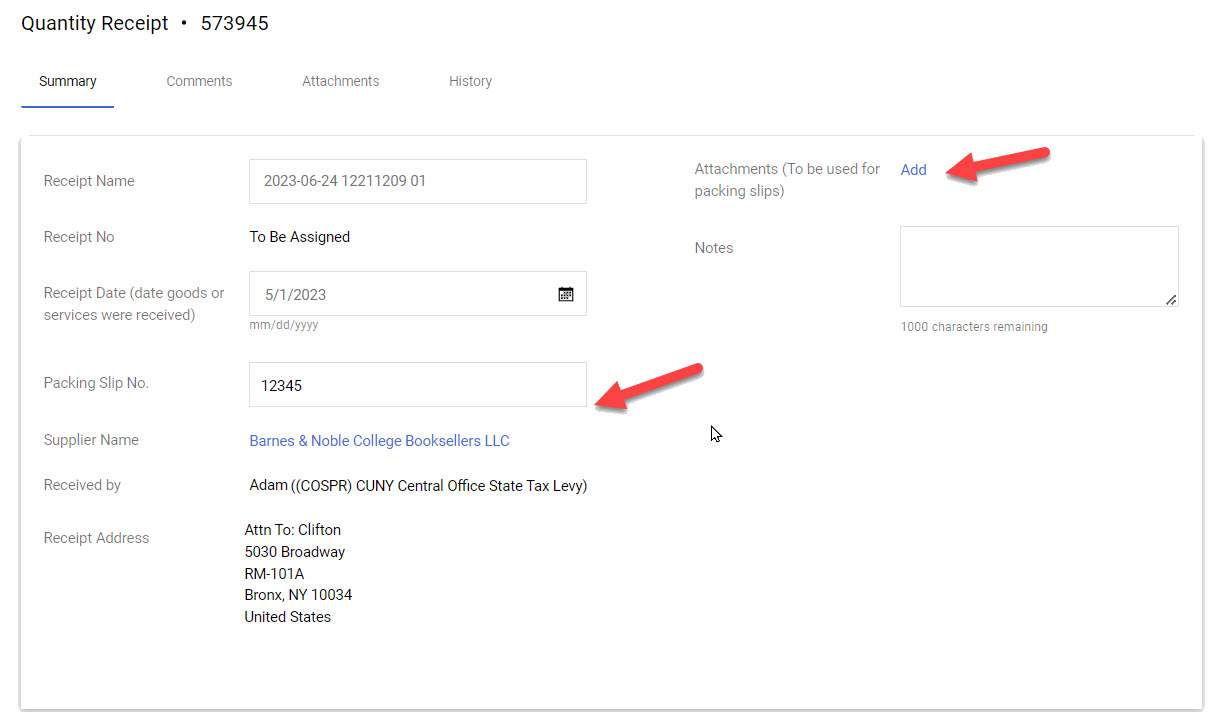The height and width of the screenshot is (712, 1216).
Task: Click the Quantity Receipt page title
Action: [93, 23]
